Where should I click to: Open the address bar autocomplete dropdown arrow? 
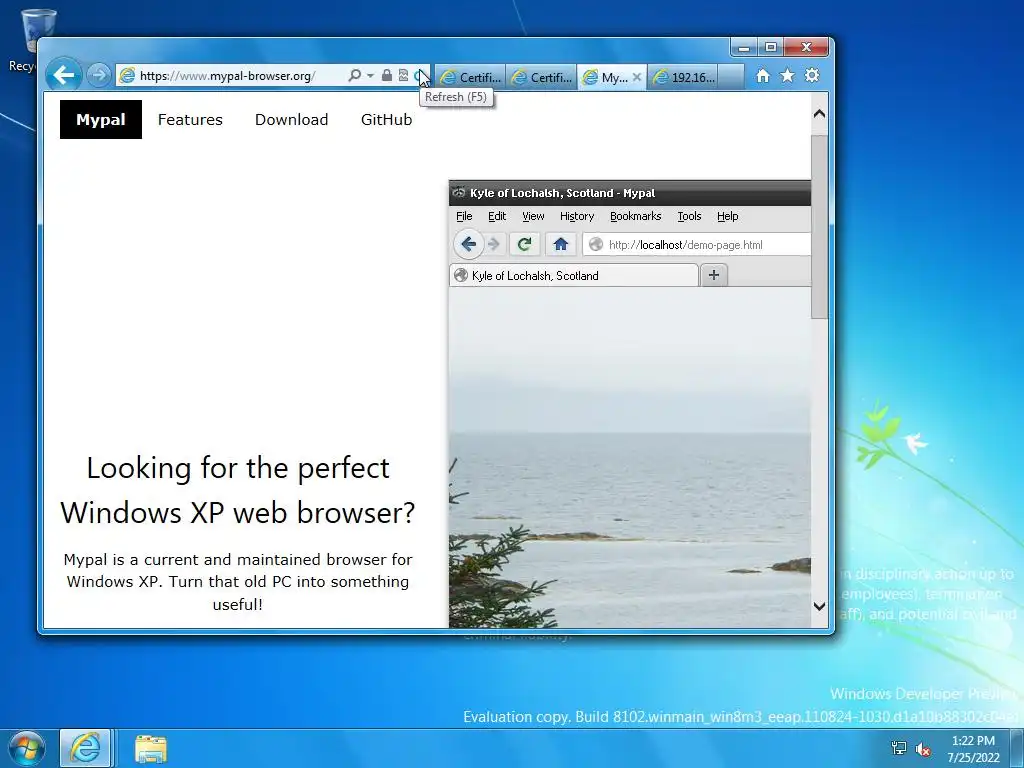coord(370,76)
